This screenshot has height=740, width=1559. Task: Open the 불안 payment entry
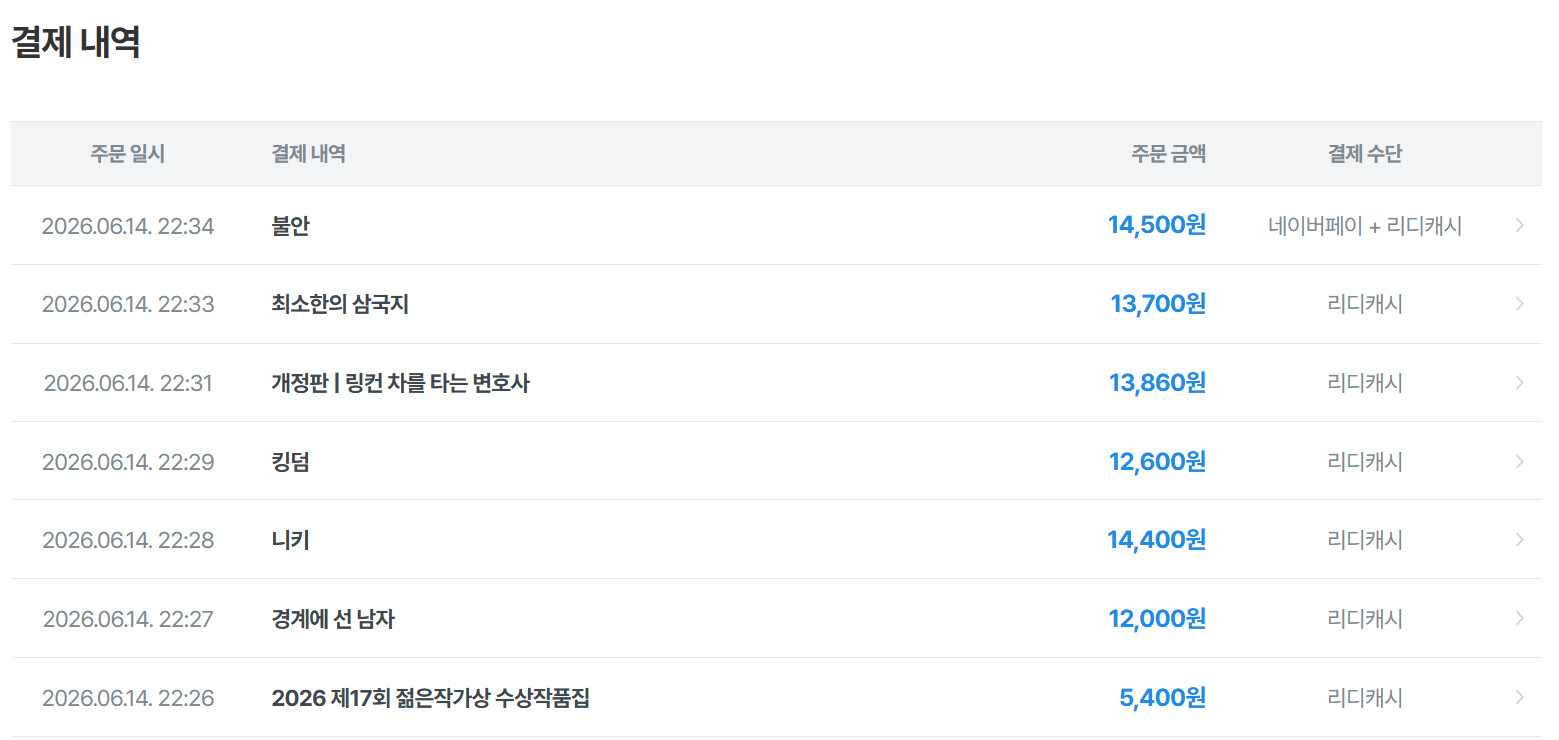point(290,226)
